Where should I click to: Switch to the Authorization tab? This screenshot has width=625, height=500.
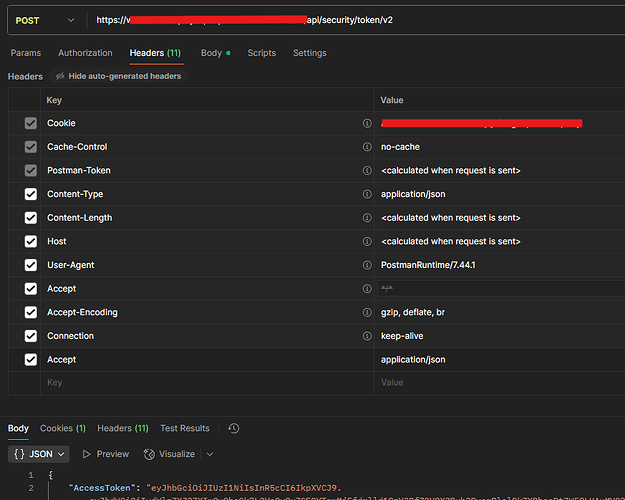tap(85, 53)
